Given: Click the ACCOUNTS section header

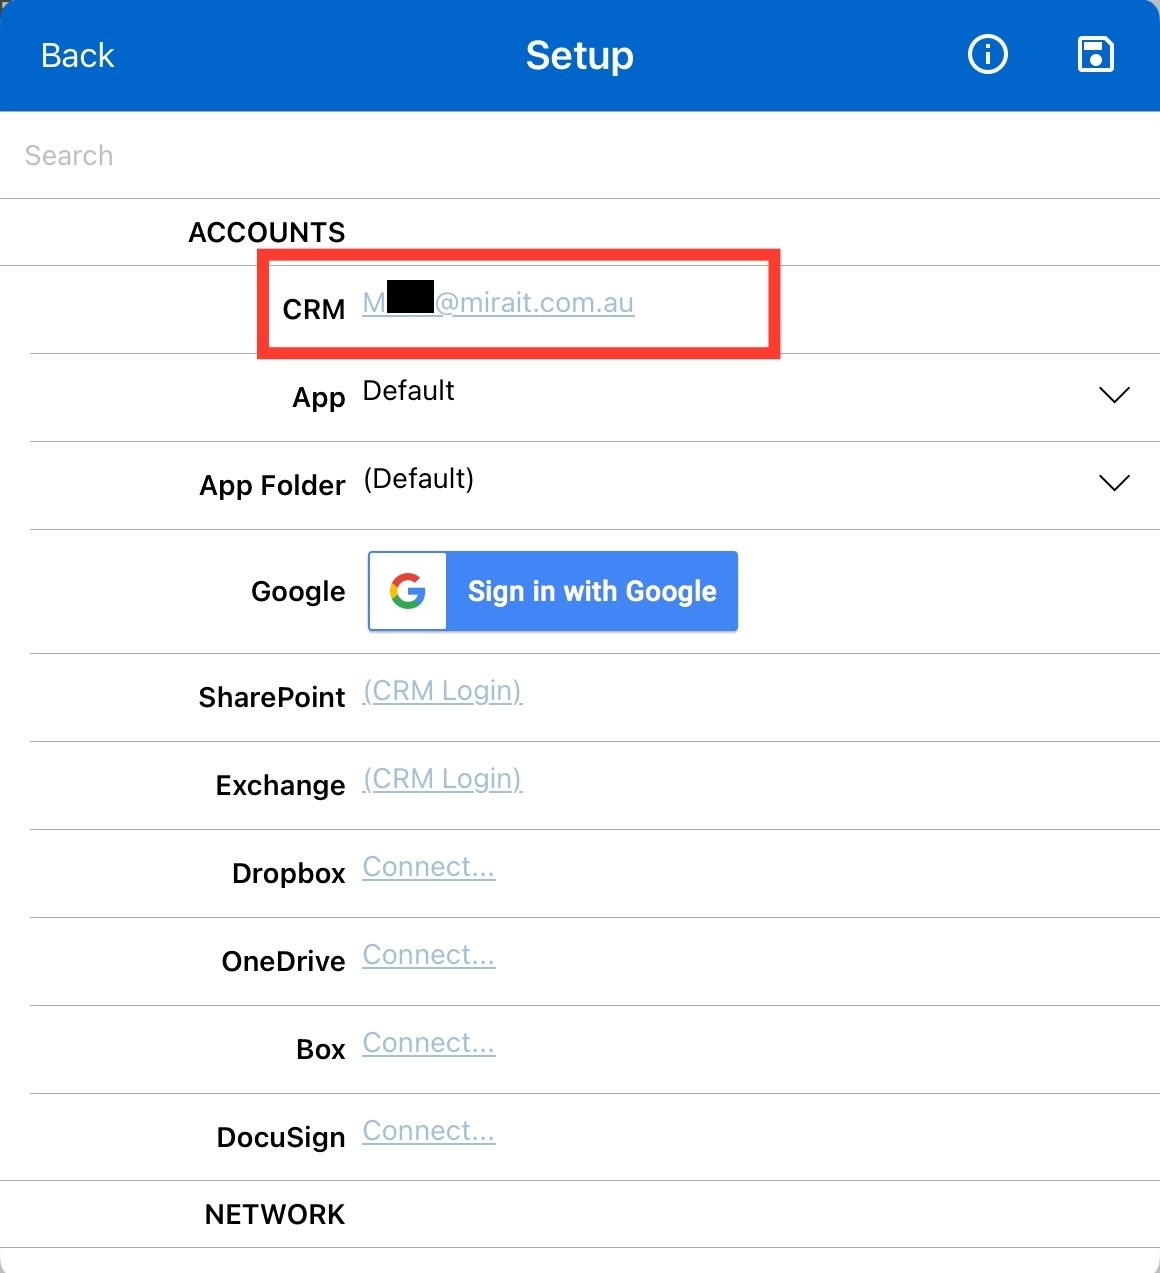Looking at the screenshot, I should pos(267,232).
